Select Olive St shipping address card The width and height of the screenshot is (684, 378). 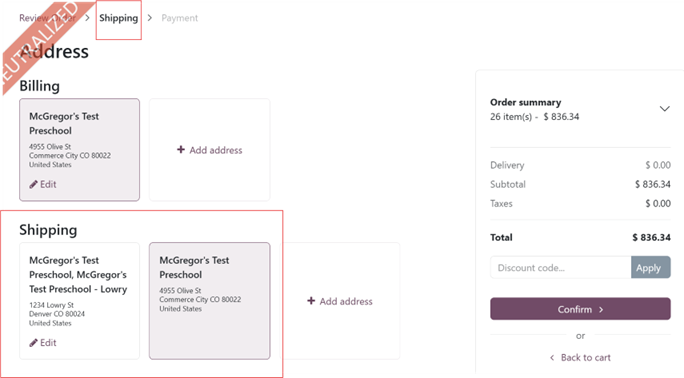click(209, 301)
